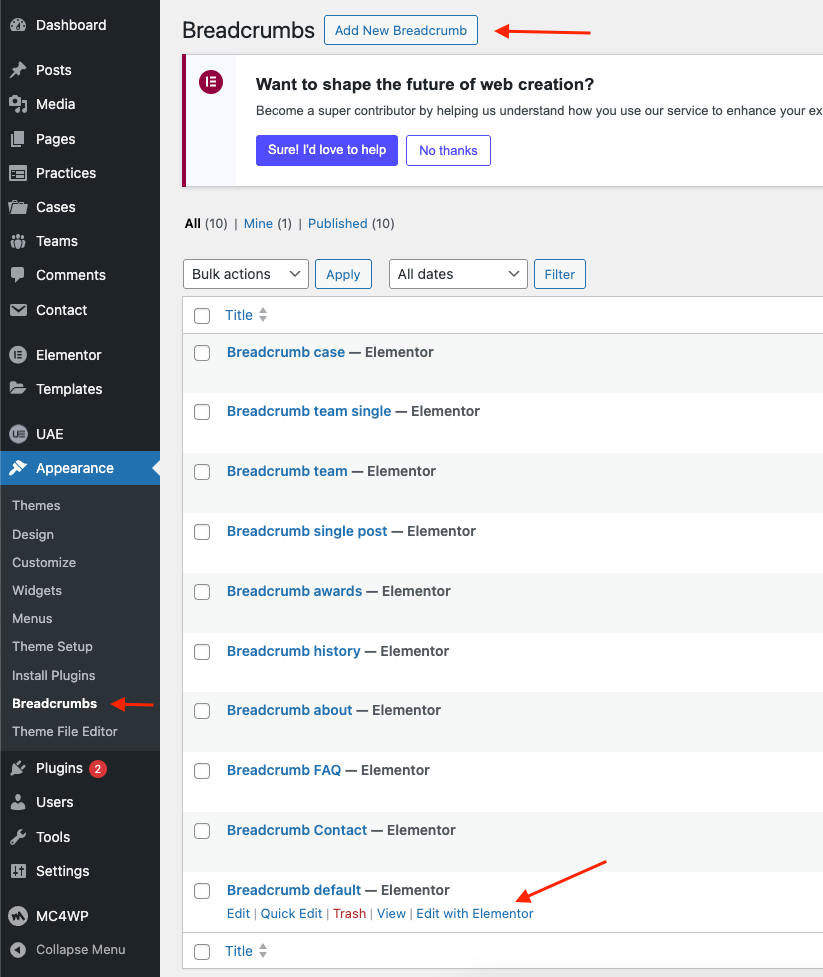
Task: Show only Published breadcrumbs filter link
Action: click(337, 224)
